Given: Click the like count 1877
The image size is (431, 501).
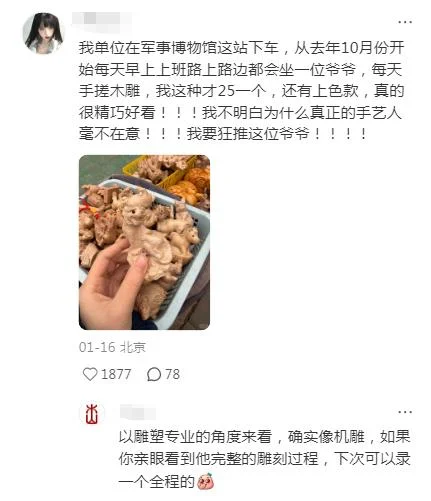Looking at the screenshot, I should pyautogui.click(x=116, y=374).
